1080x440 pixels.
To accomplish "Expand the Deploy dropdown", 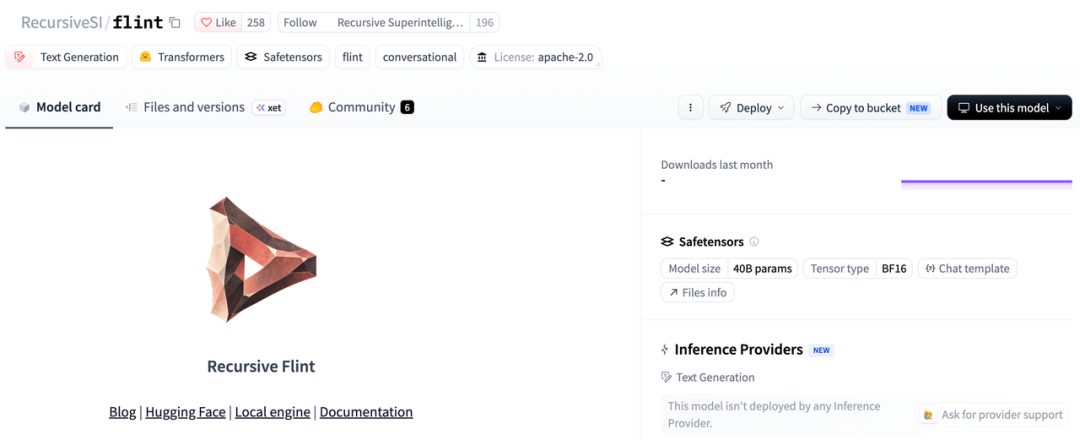I will coord(751,107).
